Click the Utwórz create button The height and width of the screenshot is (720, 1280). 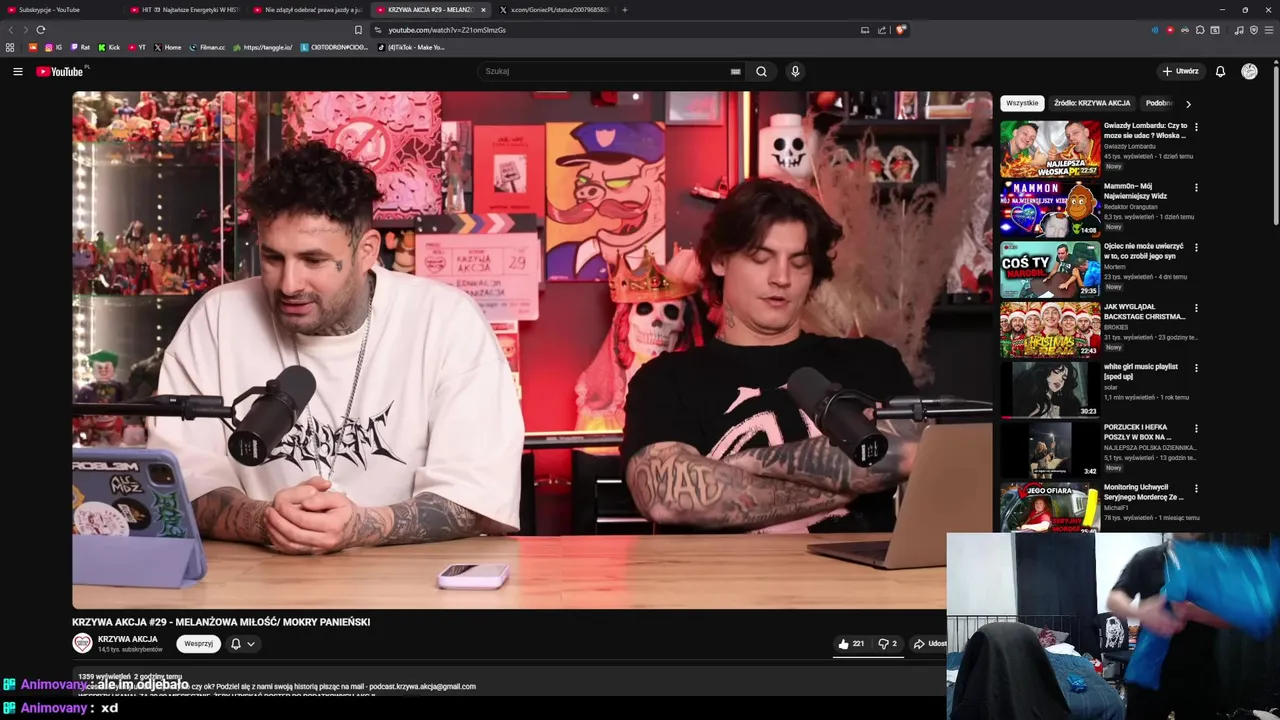click(x=1180, y=71)
